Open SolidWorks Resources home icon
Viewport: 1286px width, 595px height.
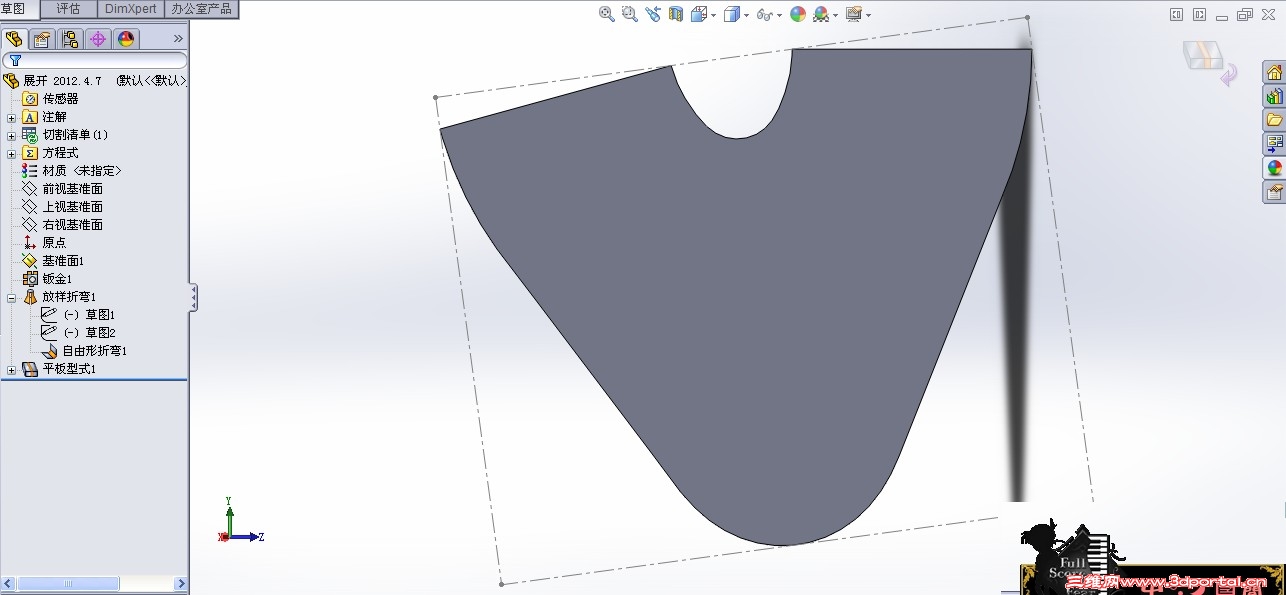coord(1274,72)
